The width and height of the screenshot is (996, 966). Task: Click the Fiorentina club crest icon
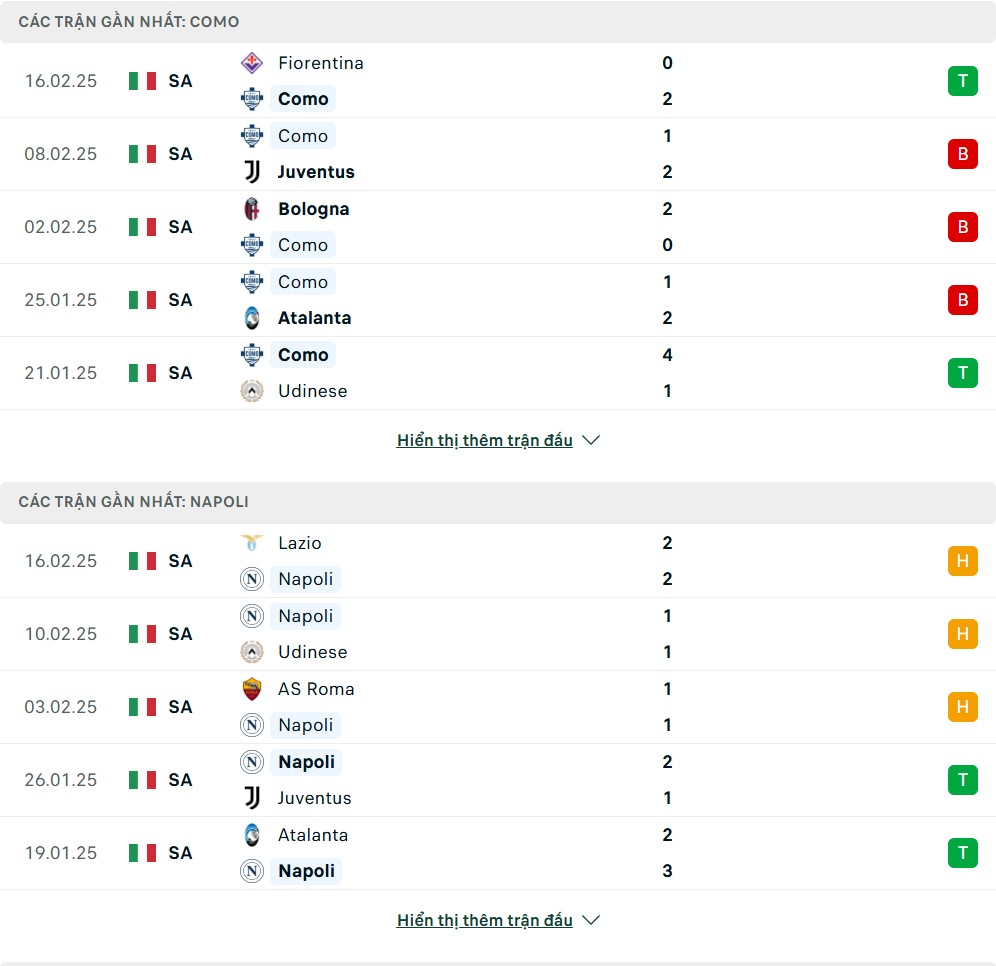(252, 63)
